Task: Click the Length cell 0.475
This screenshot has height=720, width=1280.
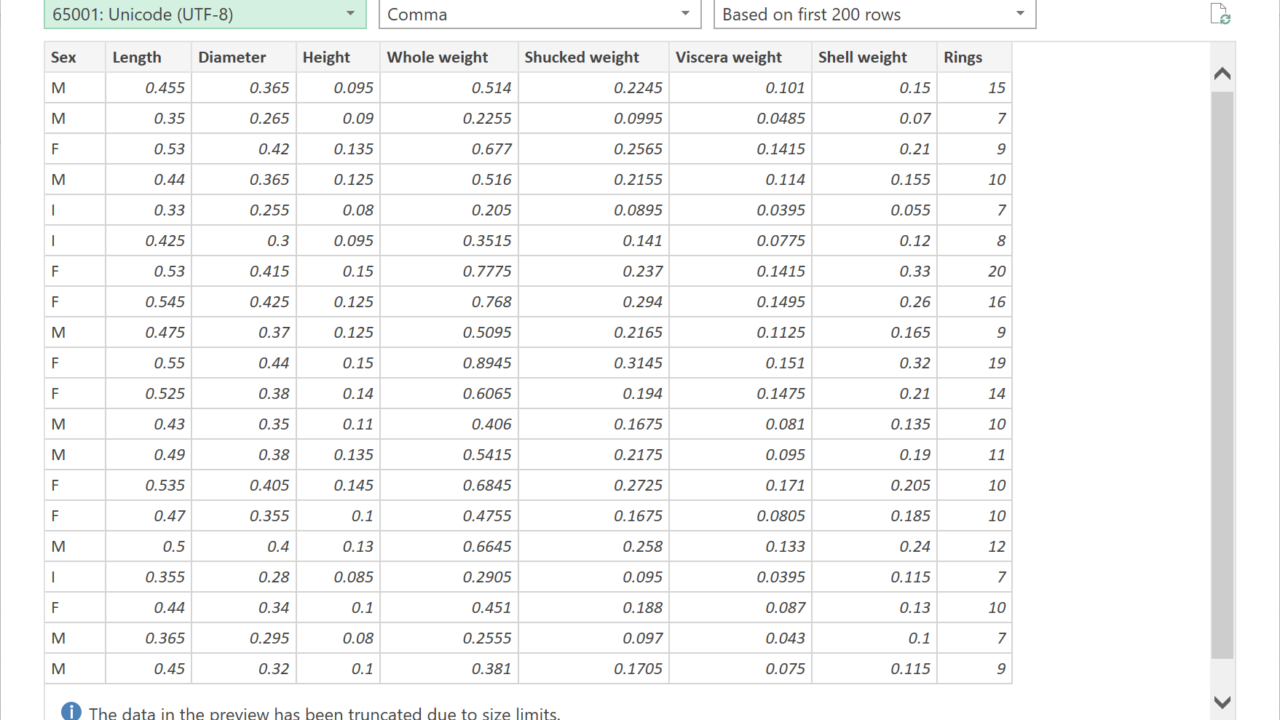Action: pos(148,333)
